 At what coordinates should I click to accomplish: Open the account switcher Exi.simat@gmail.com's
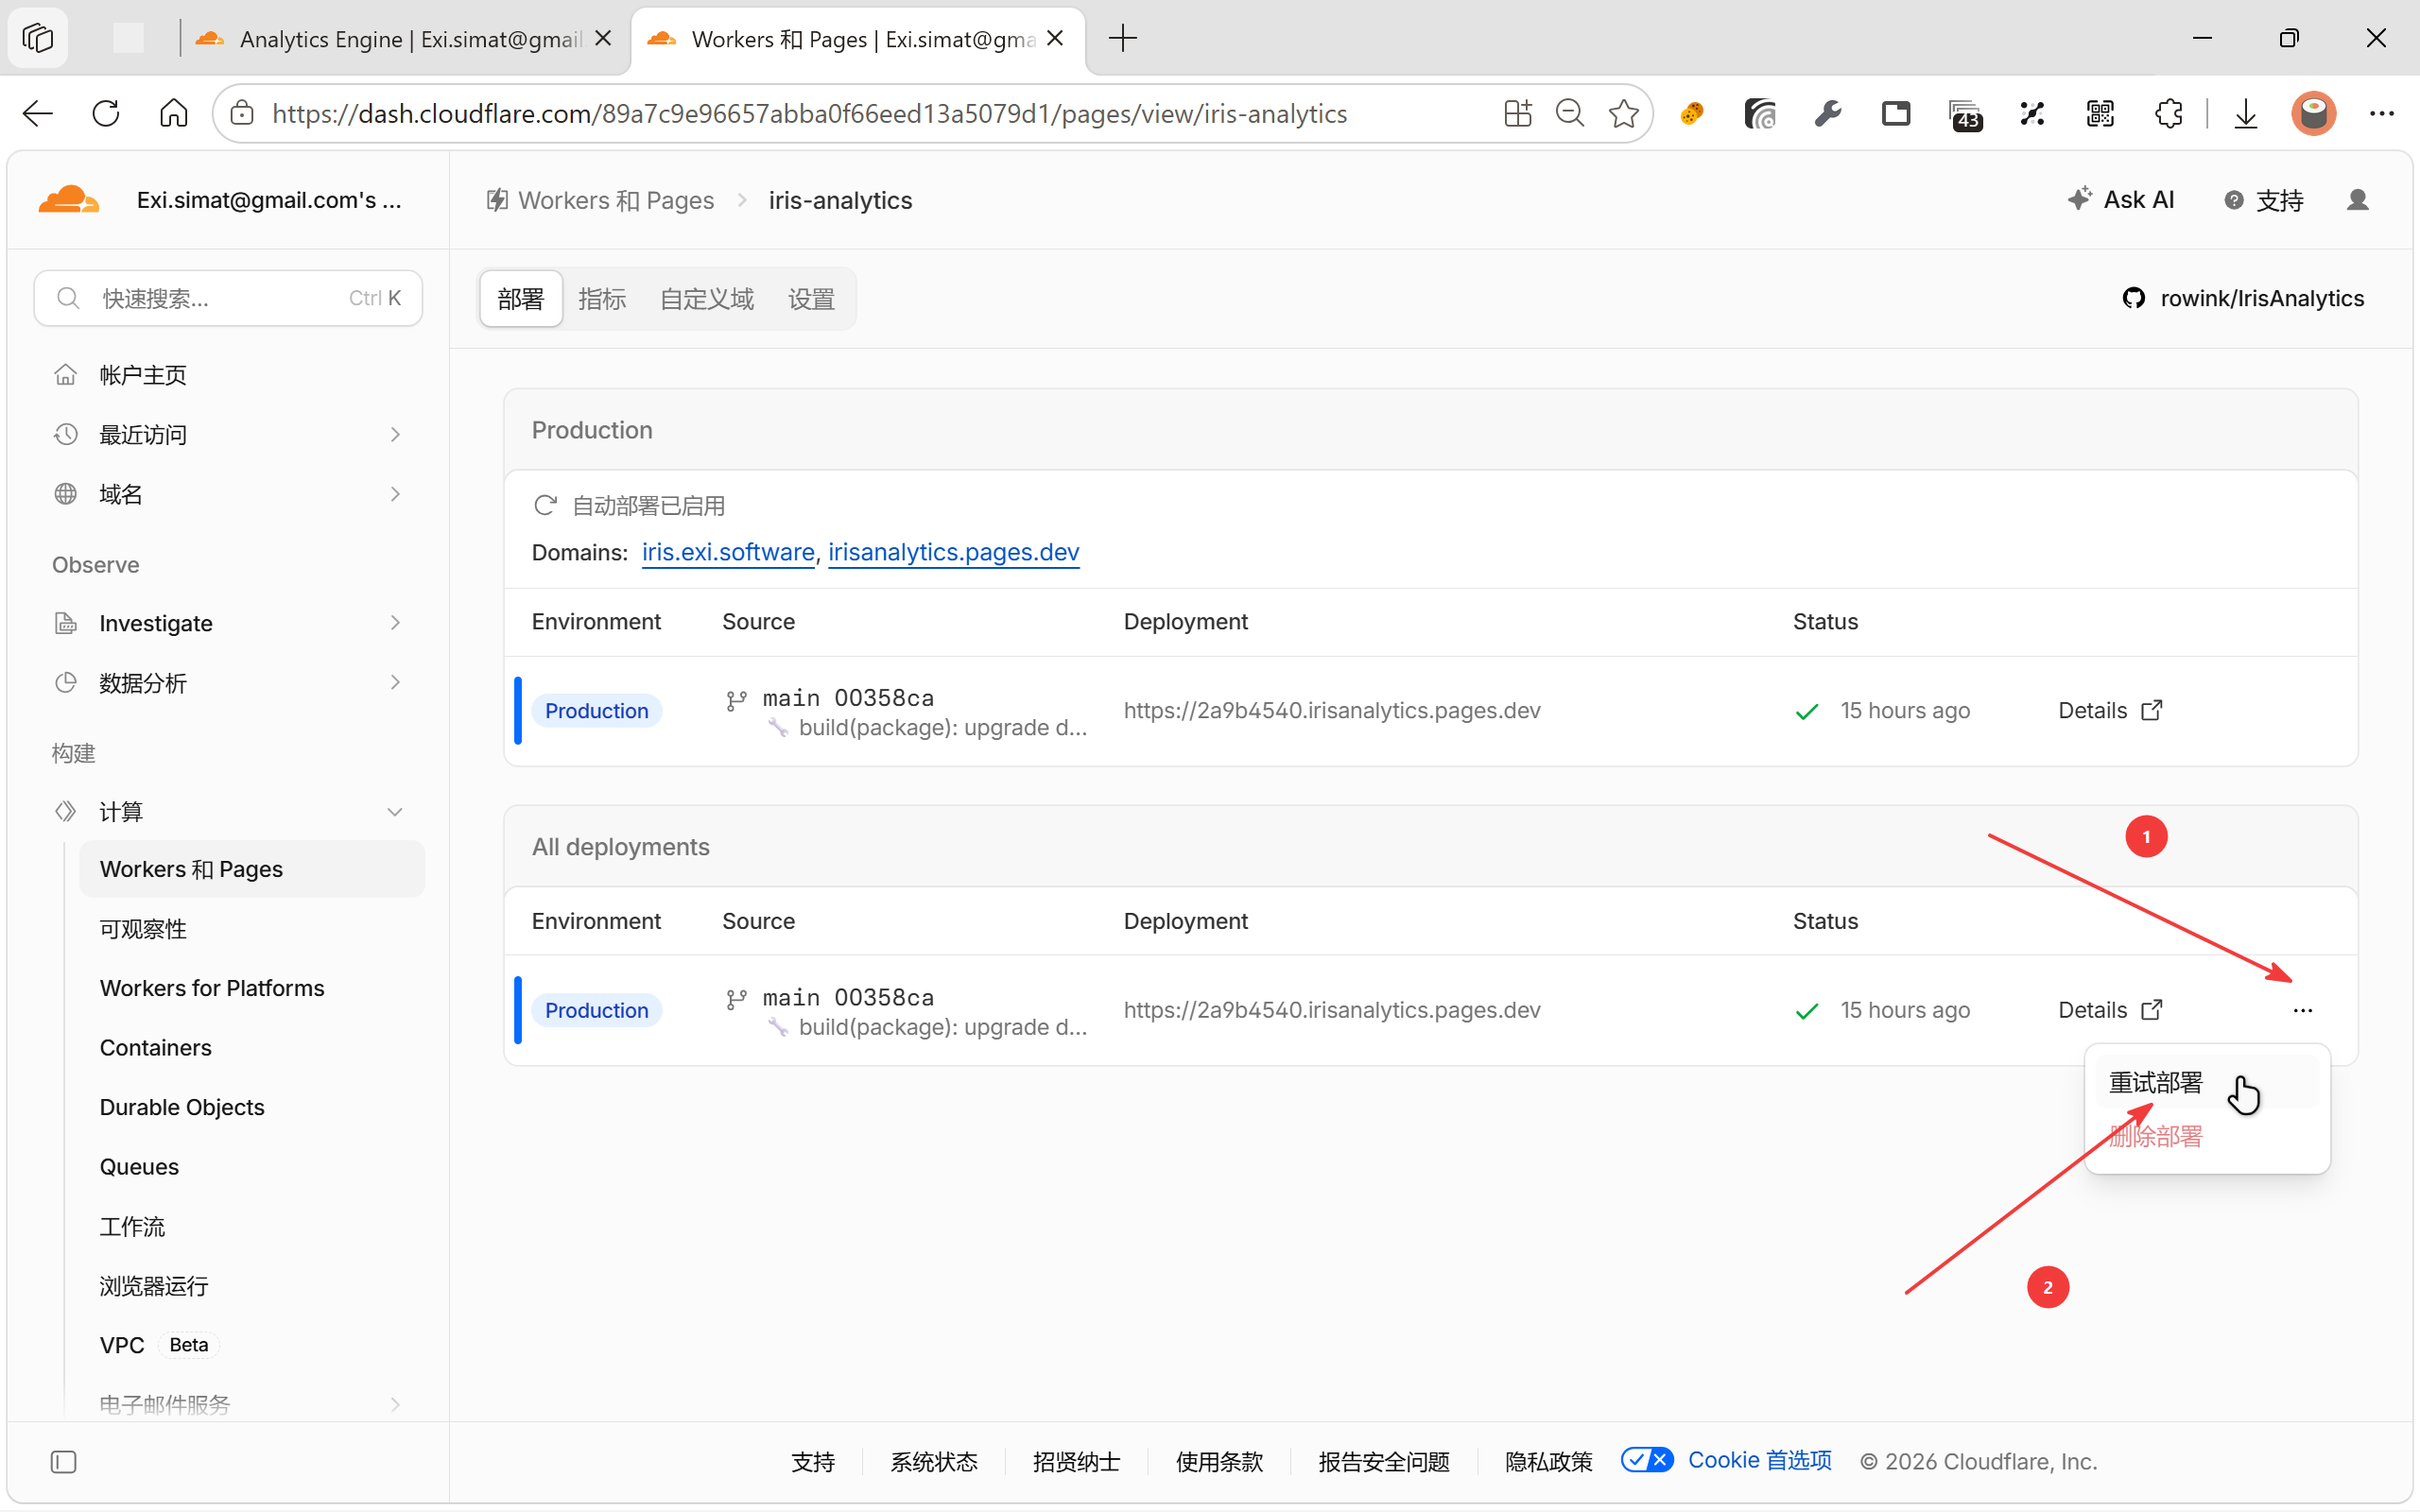pyautogui.click(x=269, y=200)
